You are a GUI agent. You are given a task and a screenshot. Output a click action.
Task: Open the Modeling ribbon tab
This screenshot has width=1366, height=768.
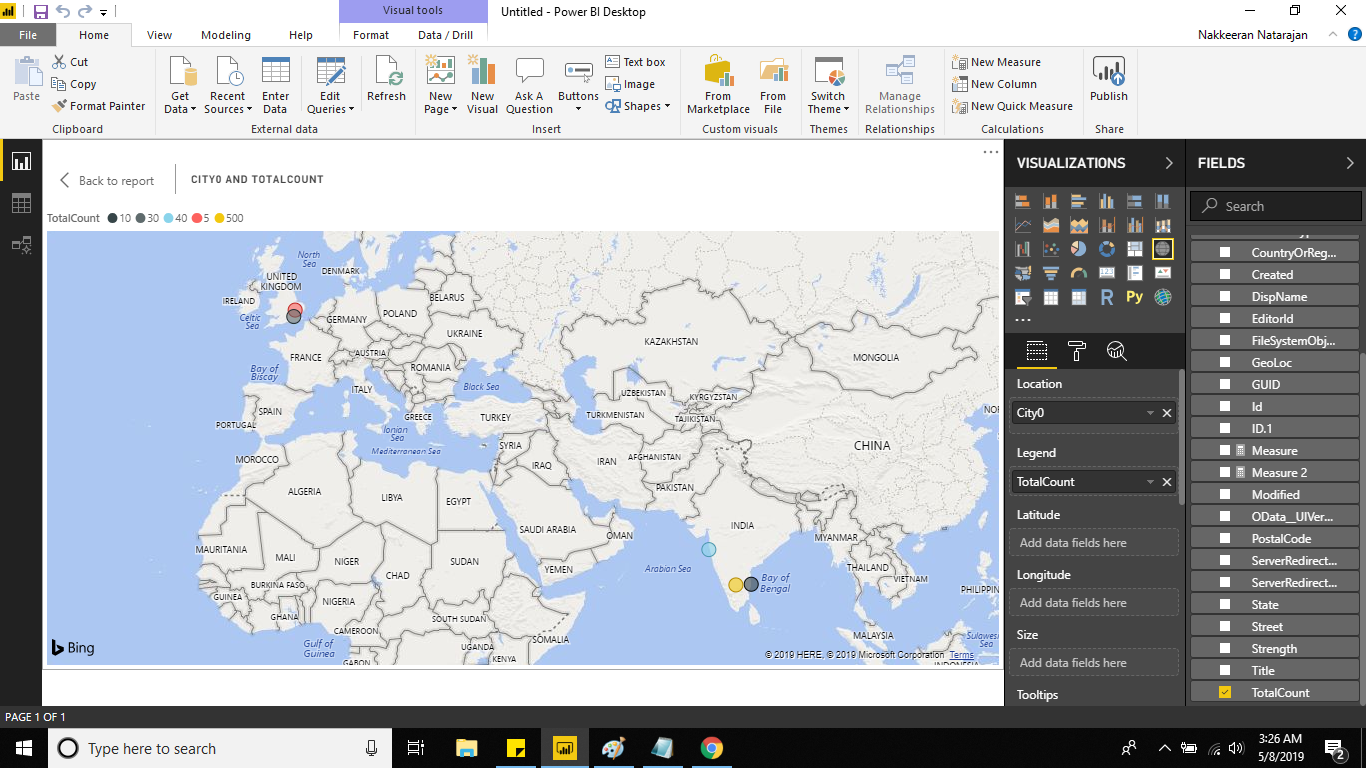pos(226,35)
